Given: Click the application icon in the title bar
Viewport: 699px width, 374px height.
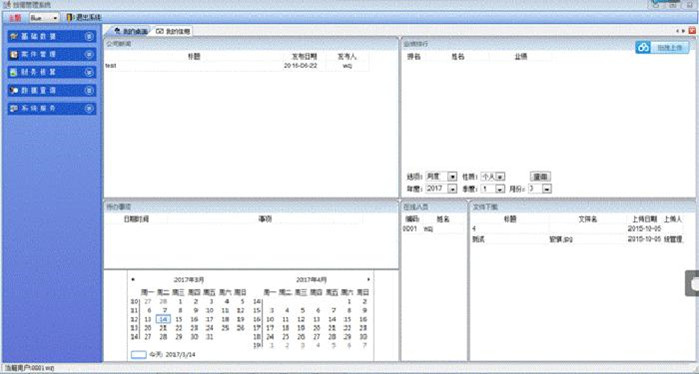Looking at the screenshot, I should [7, 5].
